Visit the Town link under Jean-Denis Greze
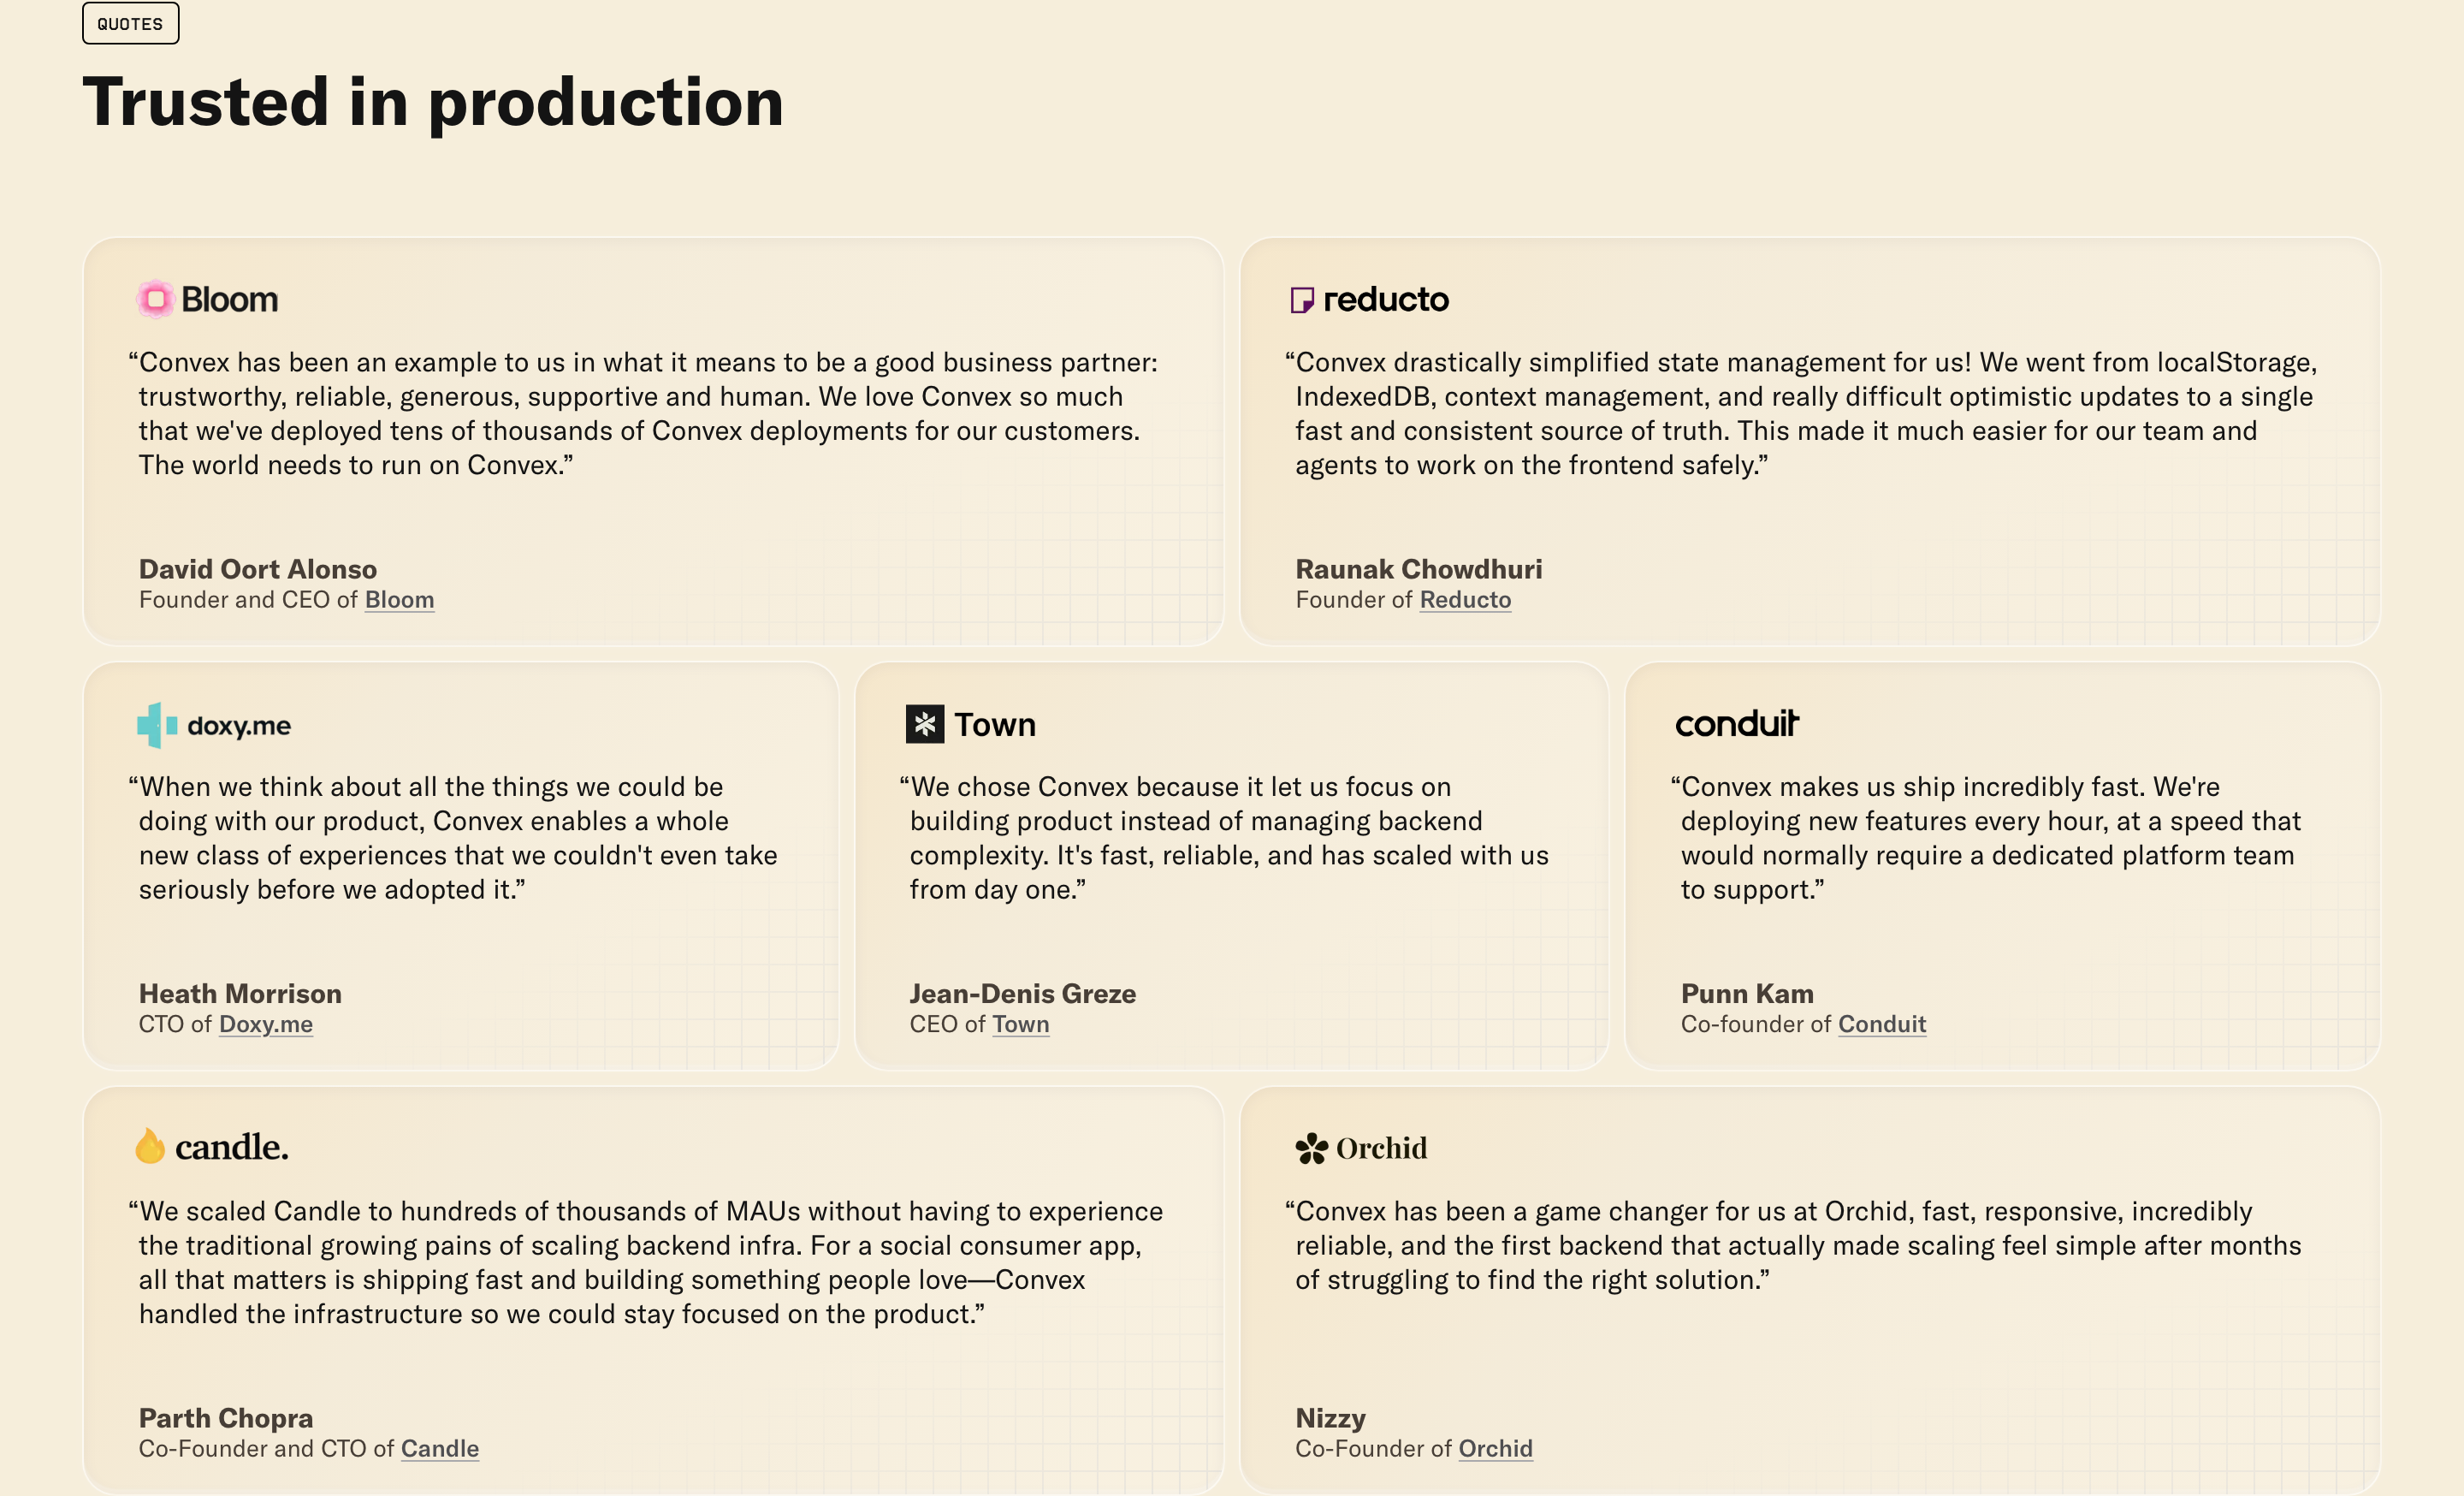The image size is (2464, 1496). pyautogui.click(x=1020, y=1024)
